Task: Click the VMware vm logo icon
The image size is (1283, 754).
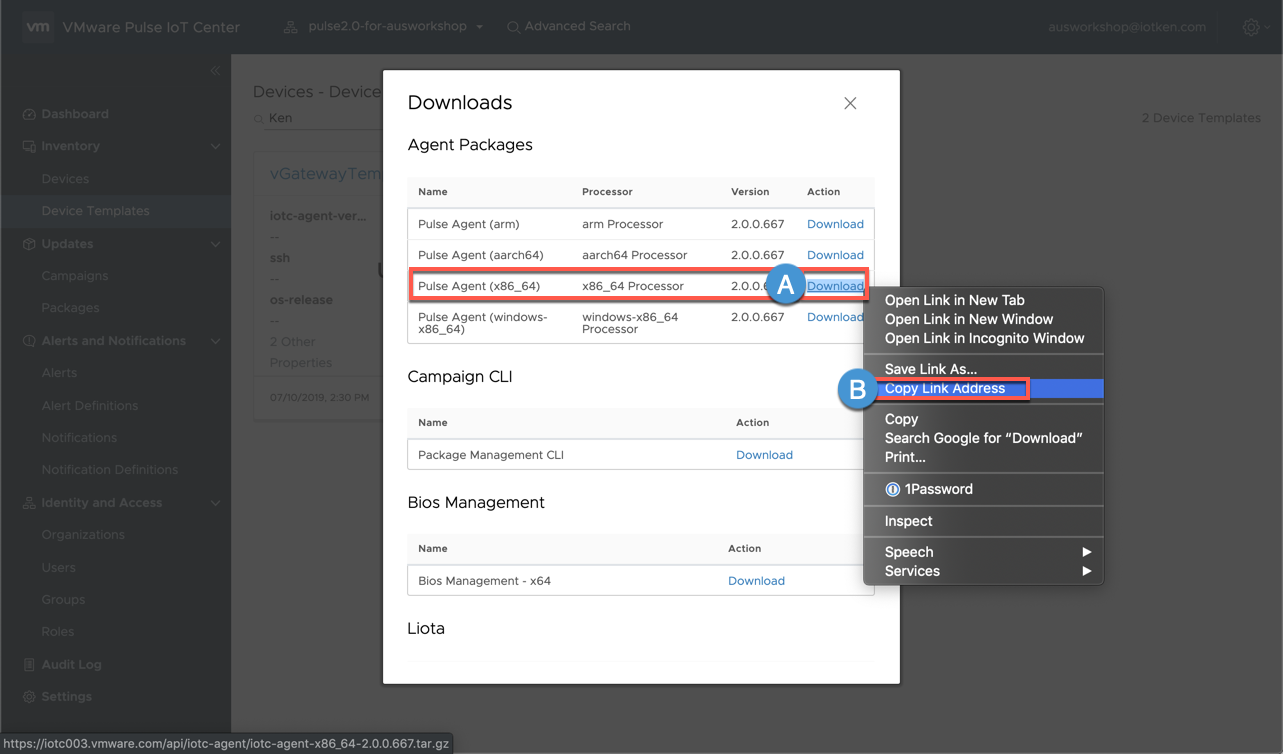Action: 37,27
